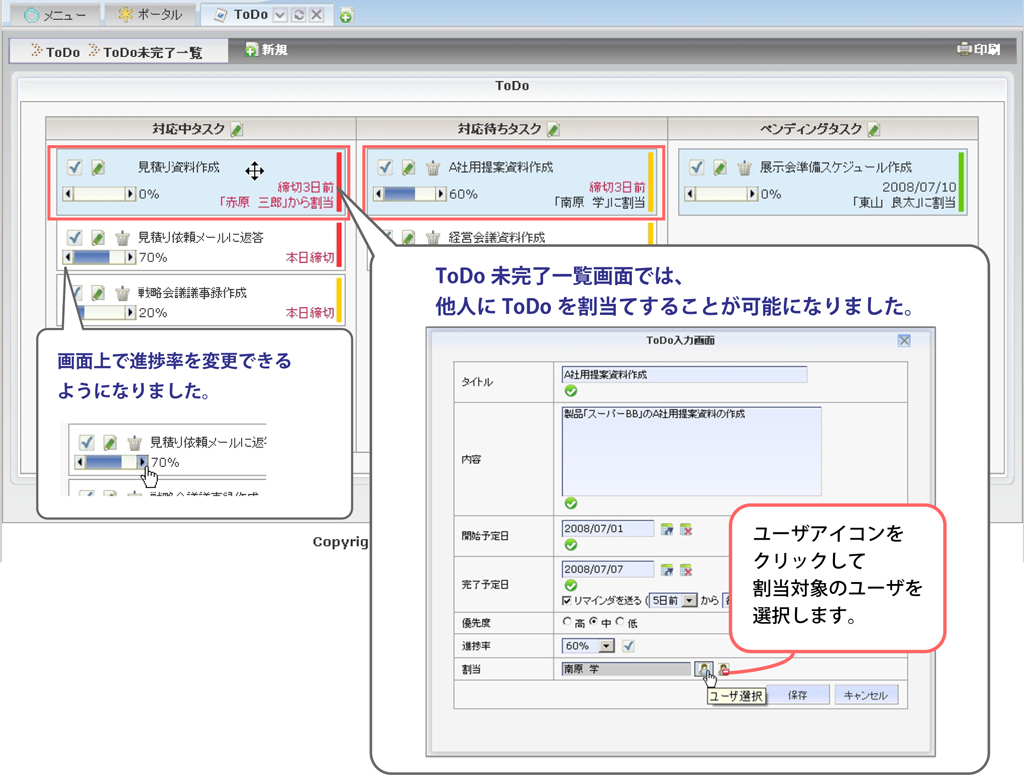Open the メニュー tab
Image resolution: width=1024 pixels, height=775 pixels.
pyautogui.click(x=55, y=15)
